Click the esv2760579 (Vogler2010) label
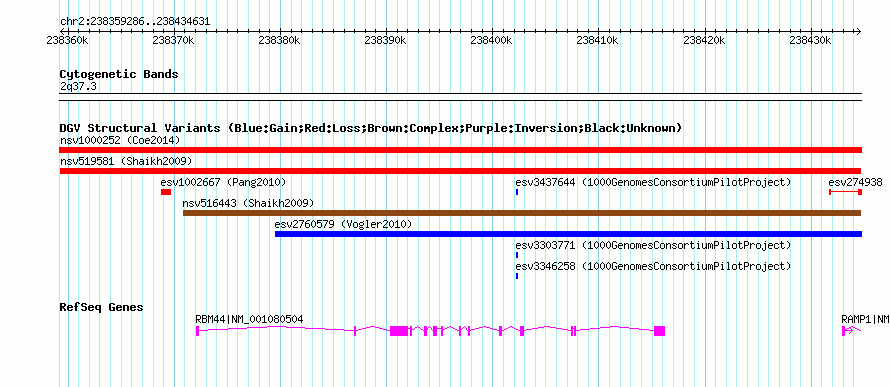890x387 pixels. (343, 224)
